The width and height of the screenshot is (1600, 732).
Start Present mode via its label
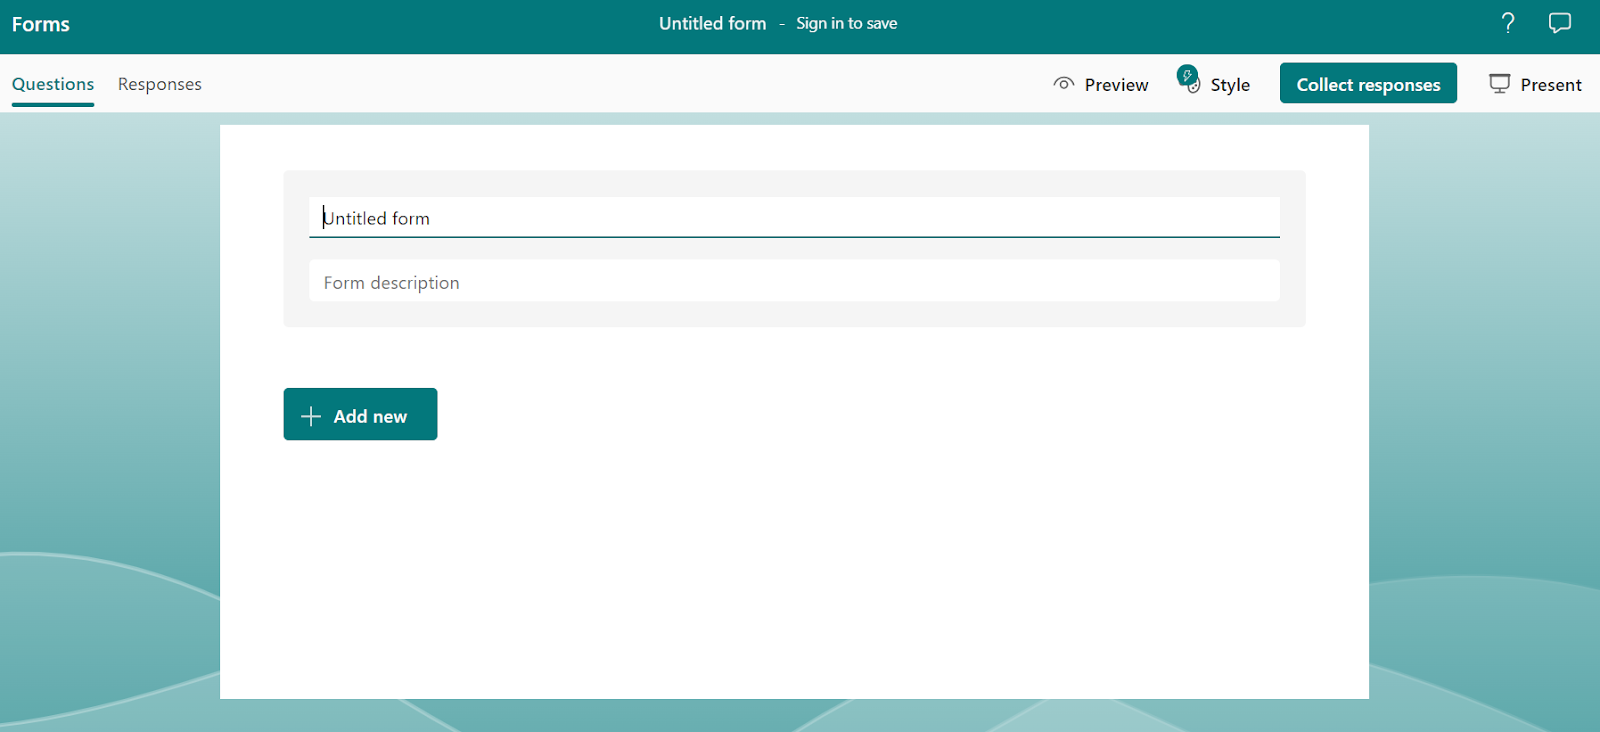pos(1551,85)
